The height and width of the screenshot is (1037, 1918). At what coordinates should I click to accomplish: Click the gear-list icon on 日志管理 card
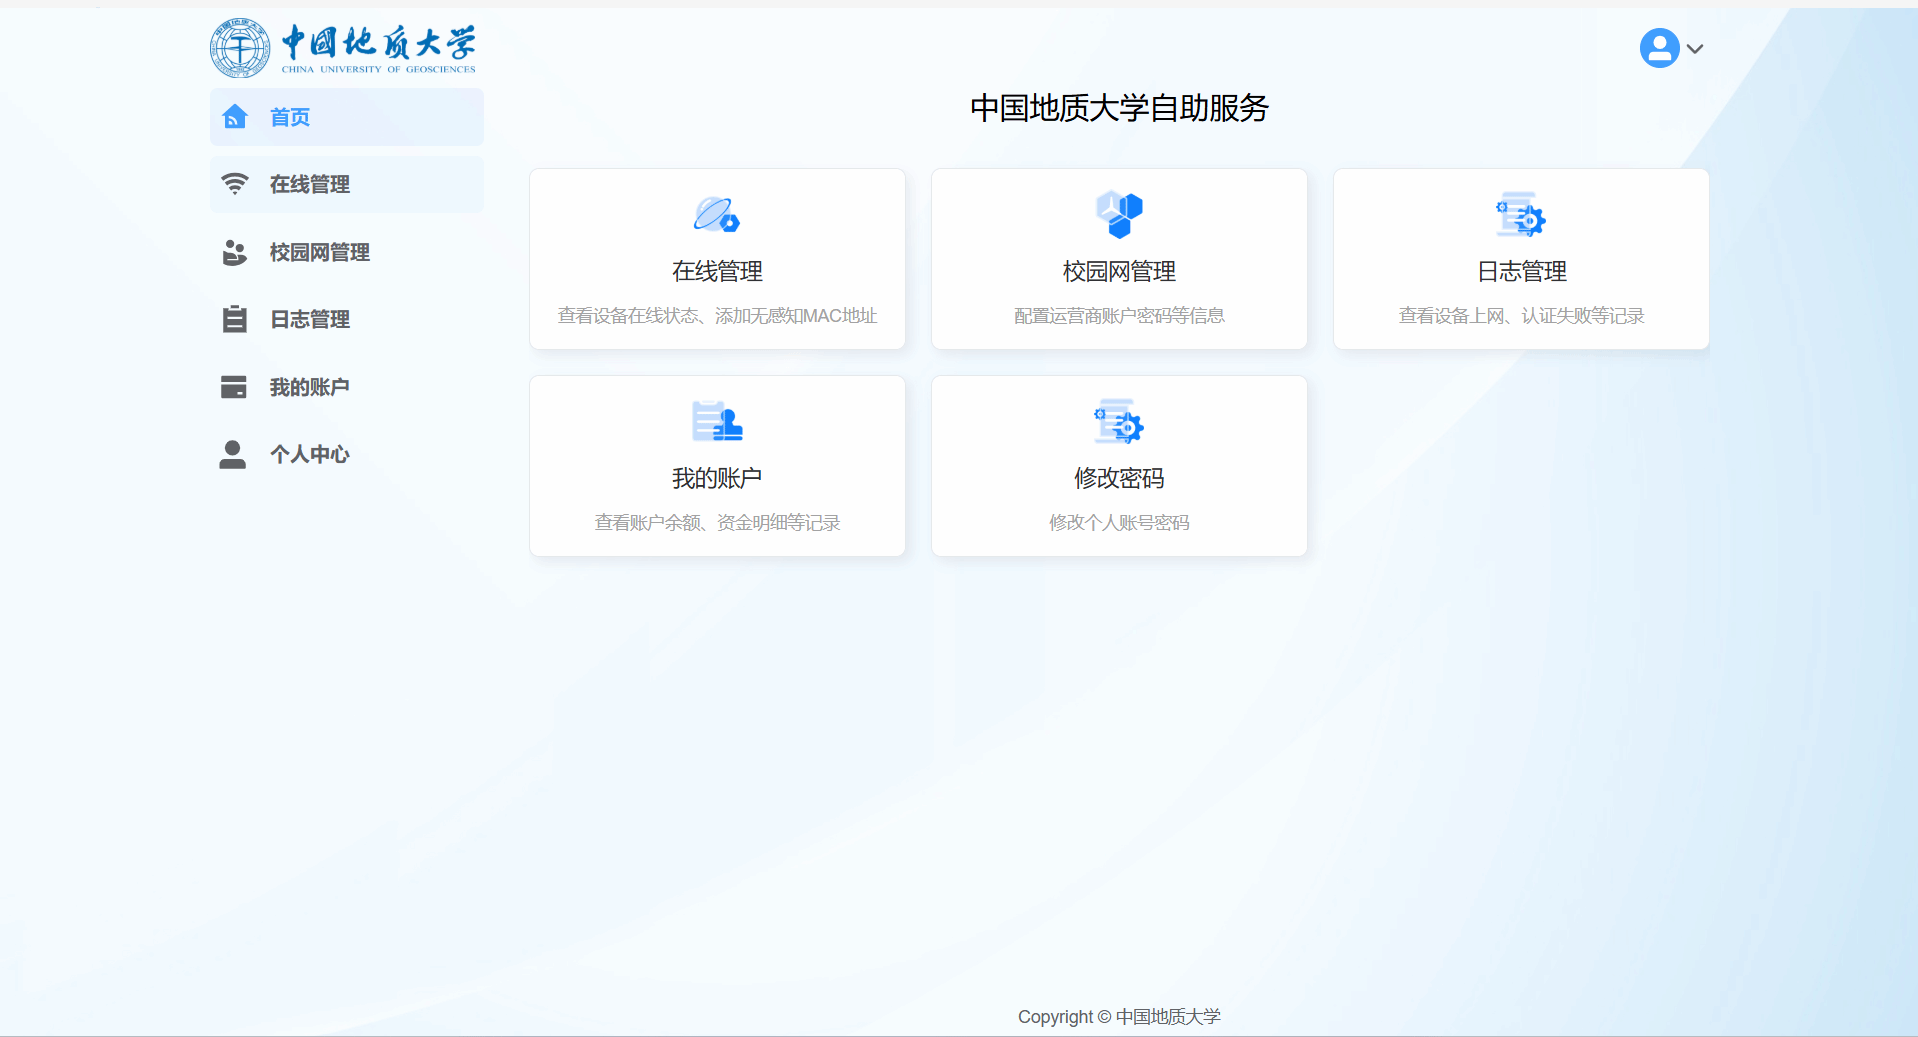[1521, 215]
